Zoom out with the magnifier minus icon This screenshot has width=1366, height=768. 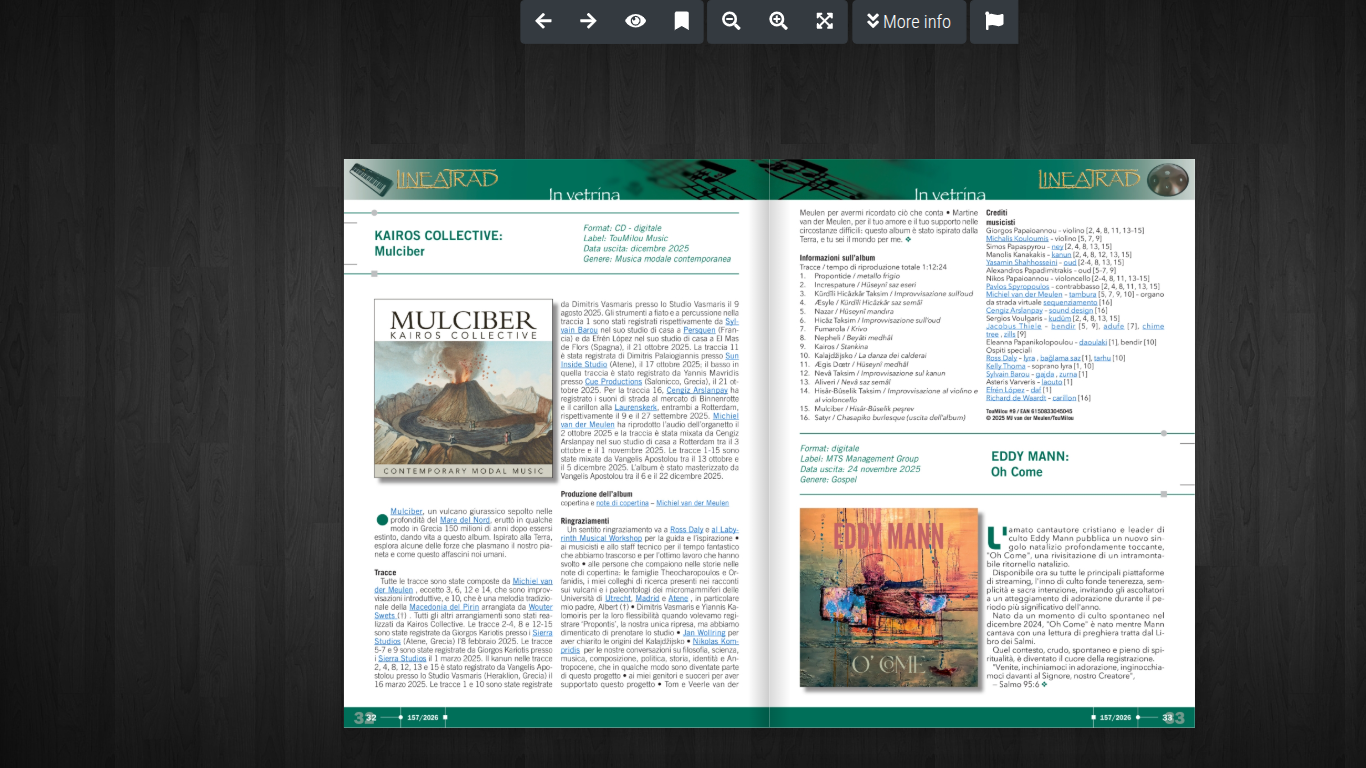pos(731,21)
